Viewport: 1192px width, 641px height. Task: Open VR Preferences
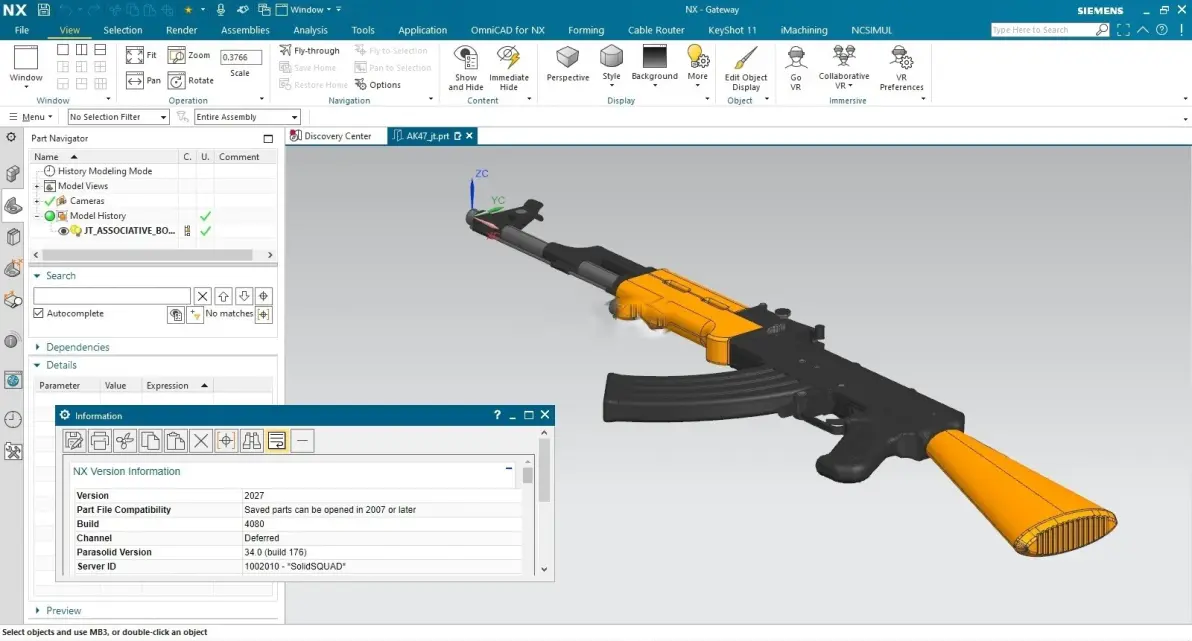[x=902, y=68]
